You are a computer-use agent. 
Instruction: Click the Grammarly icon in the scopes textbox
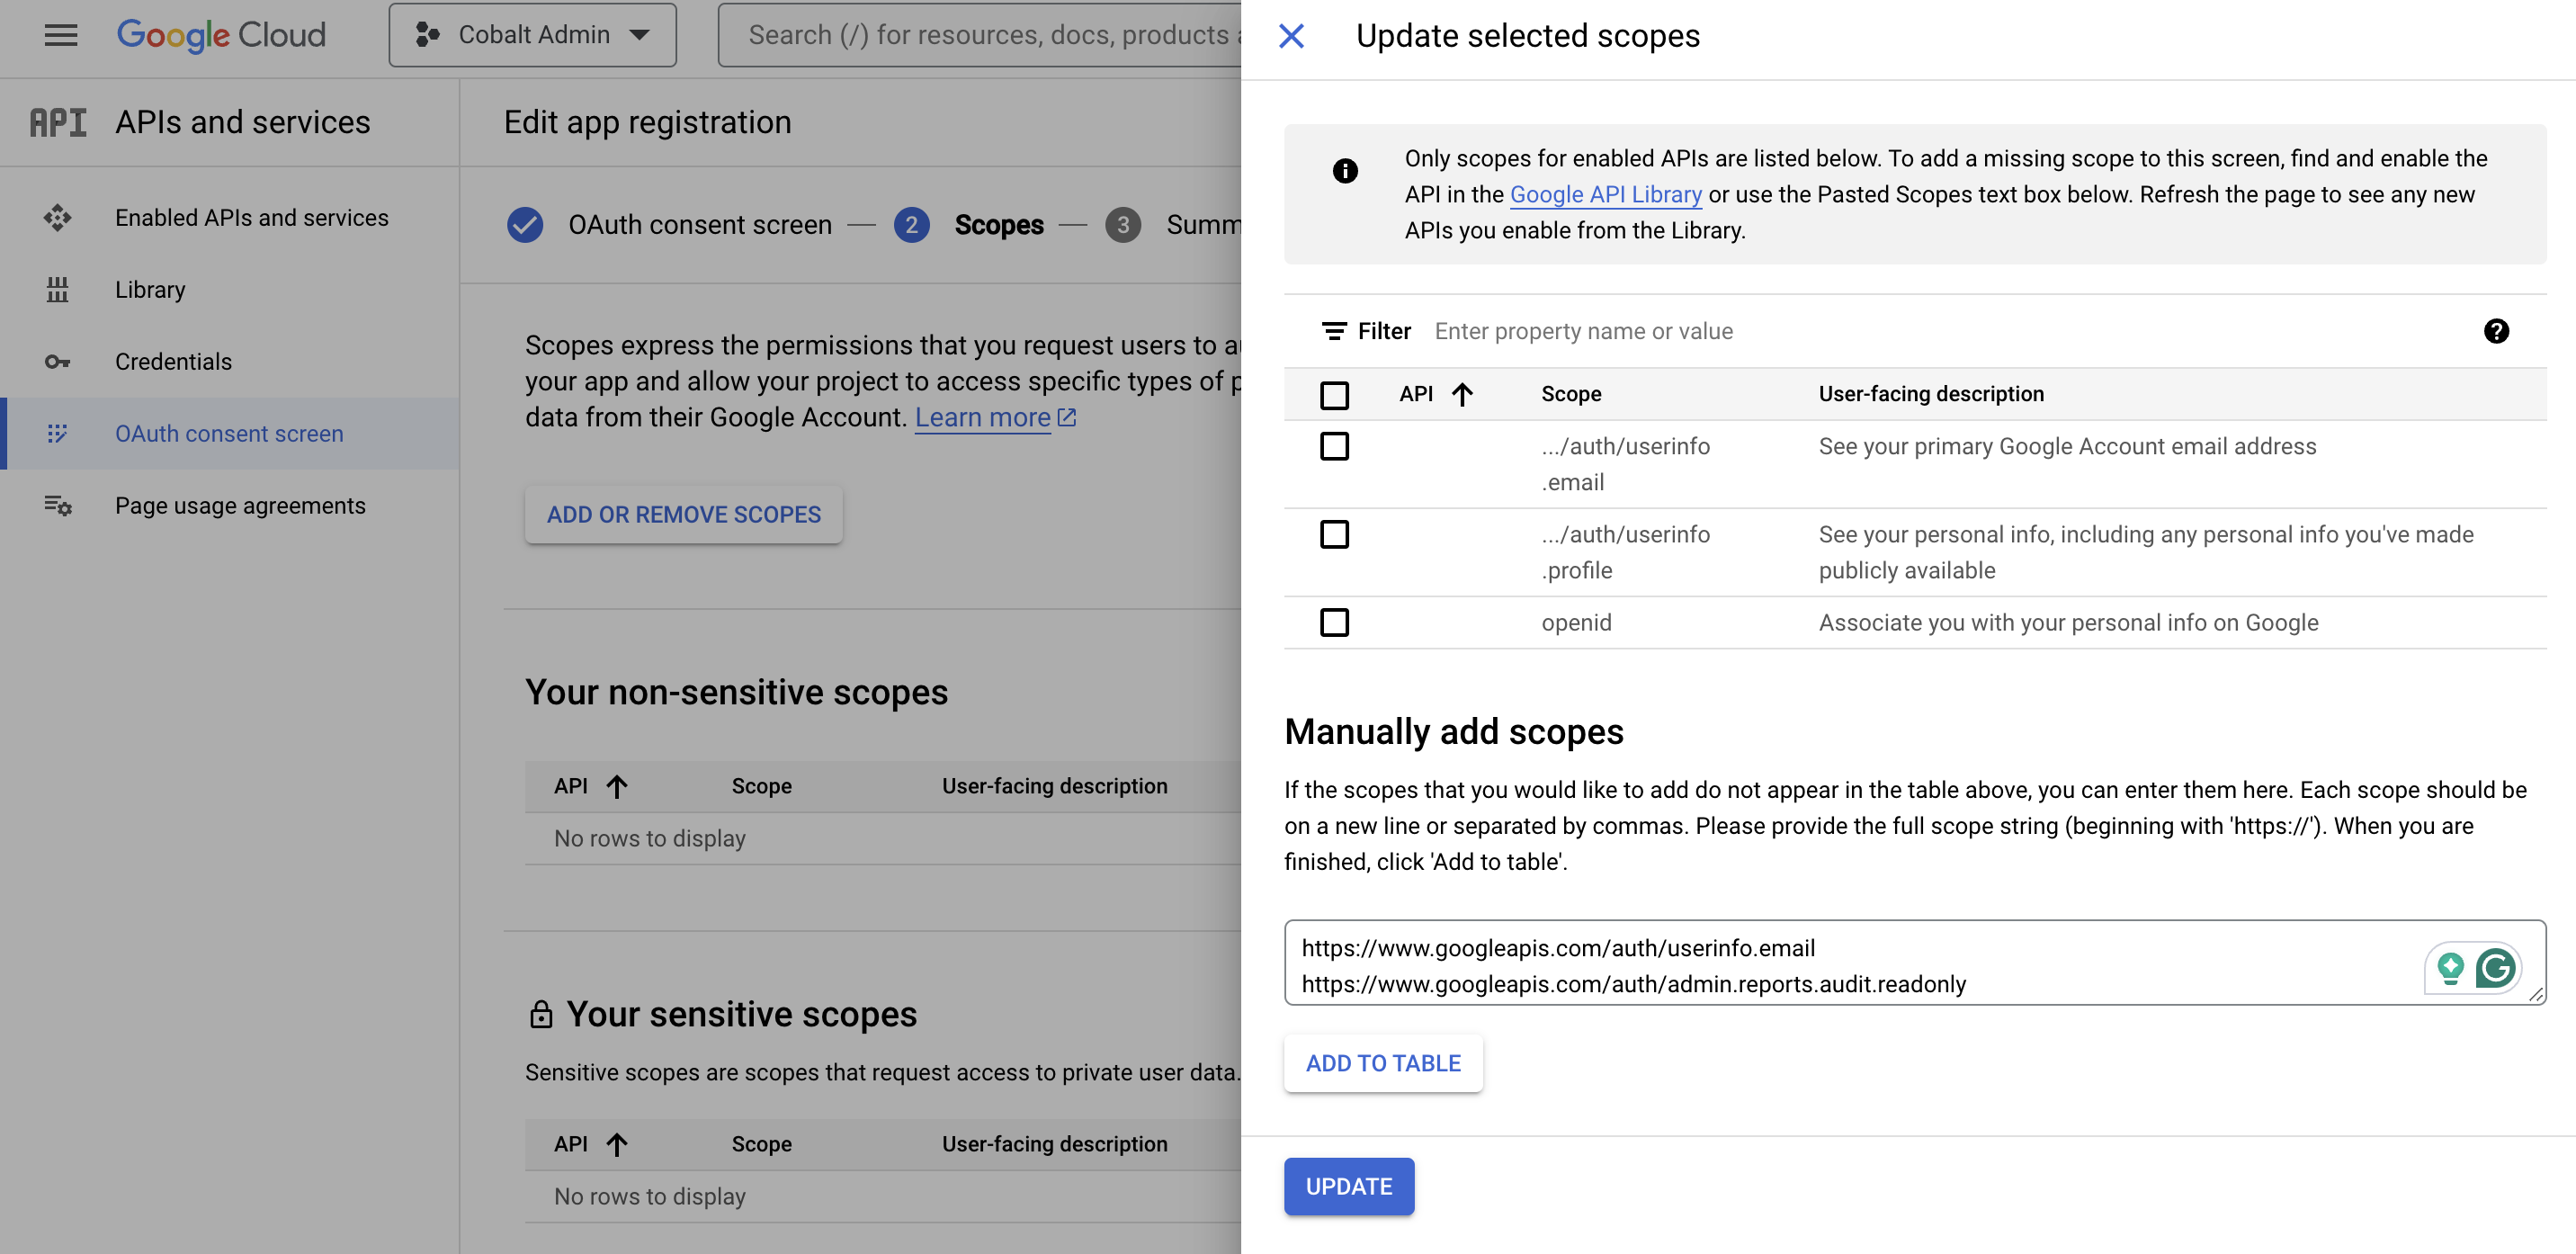[x=2496, y=968]
